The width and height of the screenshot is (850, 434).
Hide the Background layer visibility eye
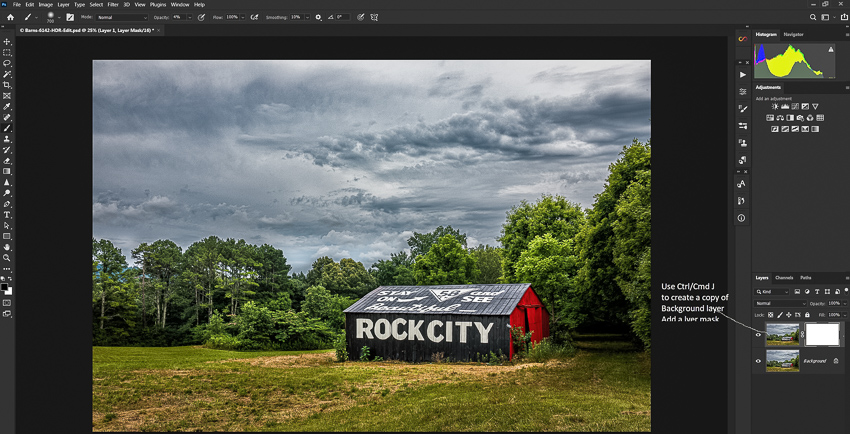coord(758,361)
